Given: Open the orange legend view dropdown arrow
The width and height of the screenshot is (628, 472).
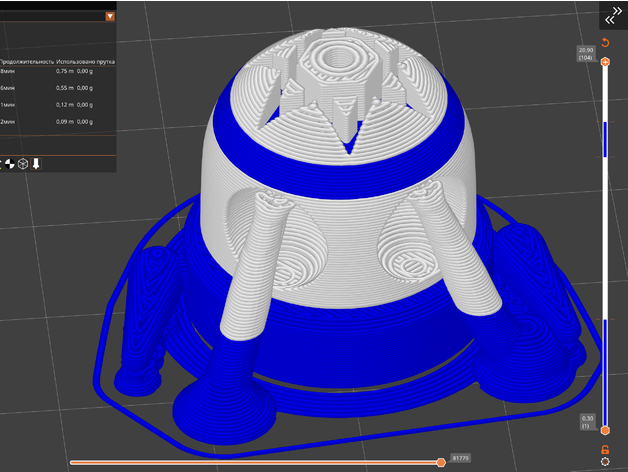Looking at the screenshot, I should [109, 16].
